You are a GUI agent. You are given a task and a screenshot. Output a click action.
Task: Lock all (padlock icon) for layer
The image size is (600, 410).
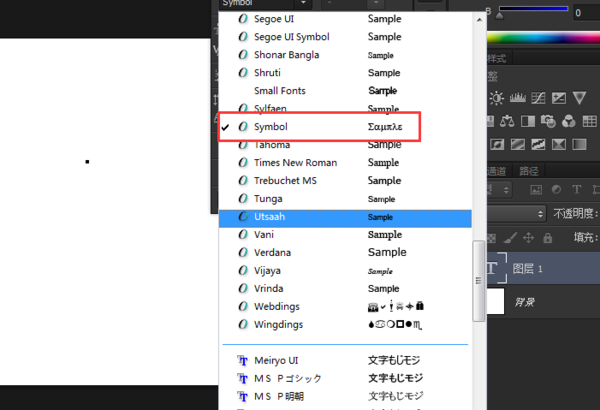point(548,238)
